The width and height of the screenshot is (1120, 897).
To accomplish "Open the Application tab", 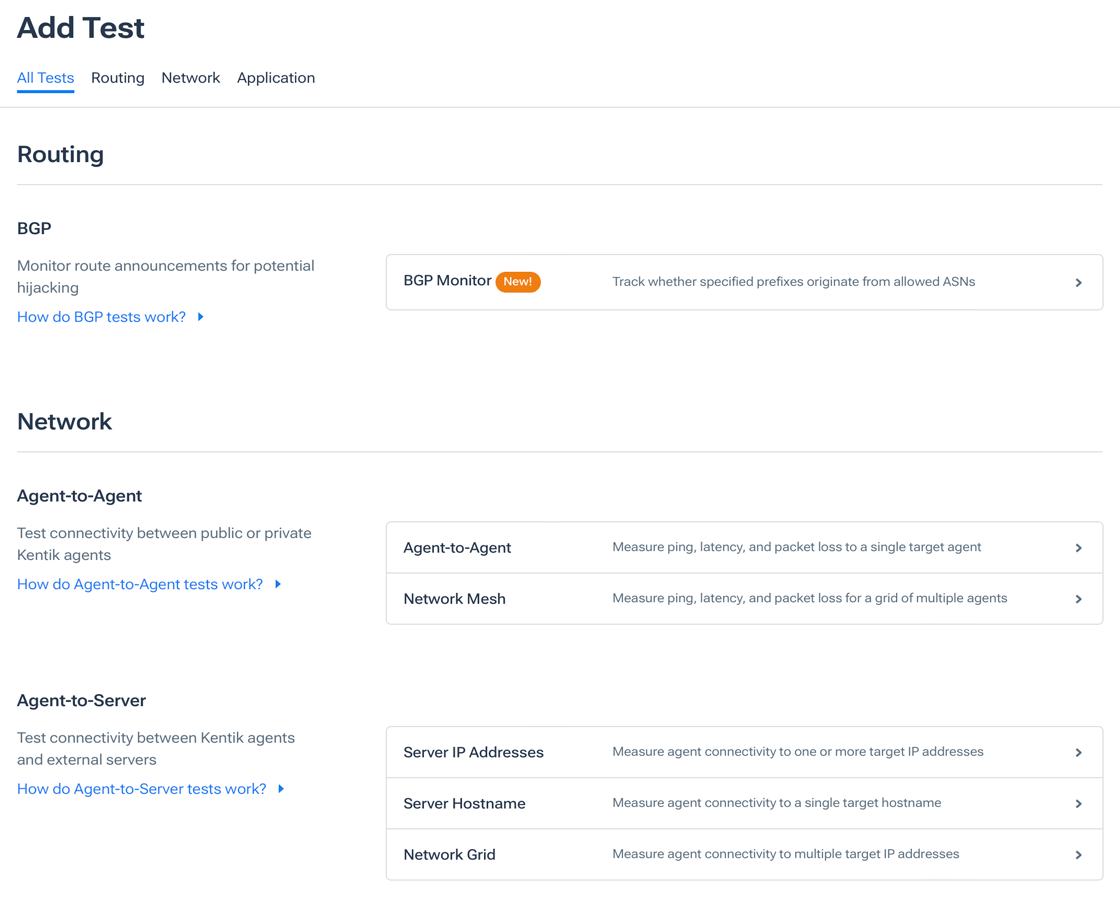I will [276, 78].
